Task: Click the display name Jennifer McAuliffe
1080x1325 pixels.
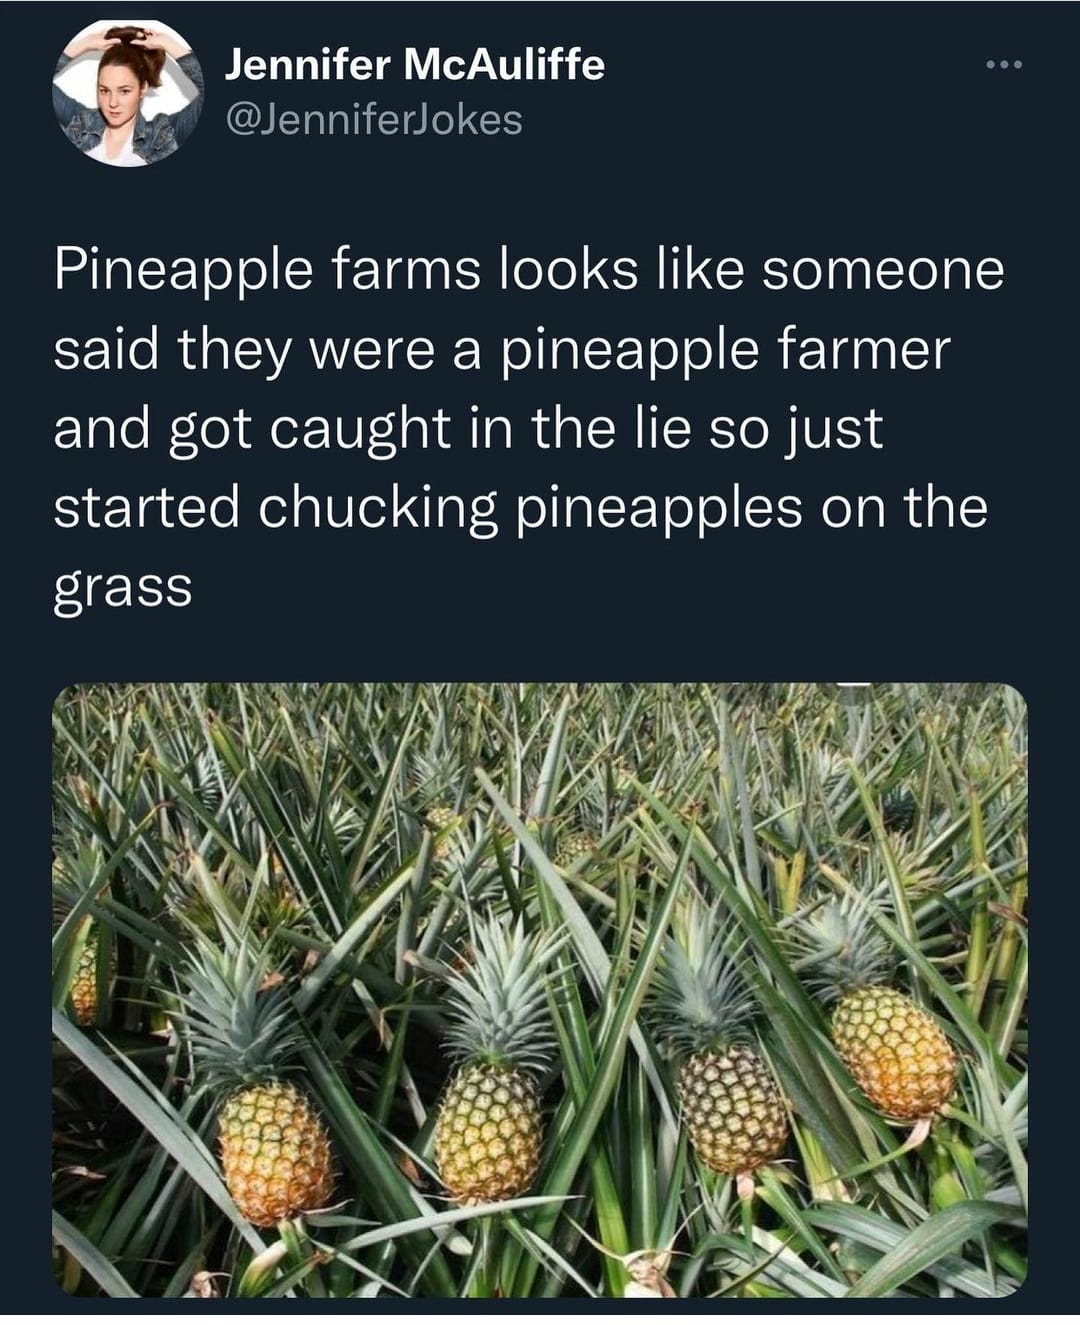Action: (414, 66)
